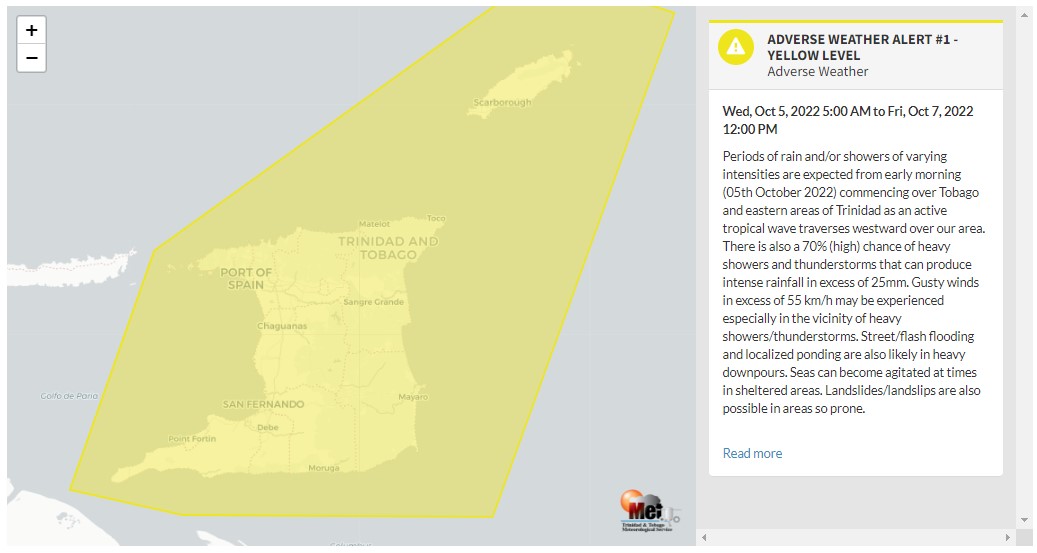Click Matelot map label
1037x553 pixels.
374,224
